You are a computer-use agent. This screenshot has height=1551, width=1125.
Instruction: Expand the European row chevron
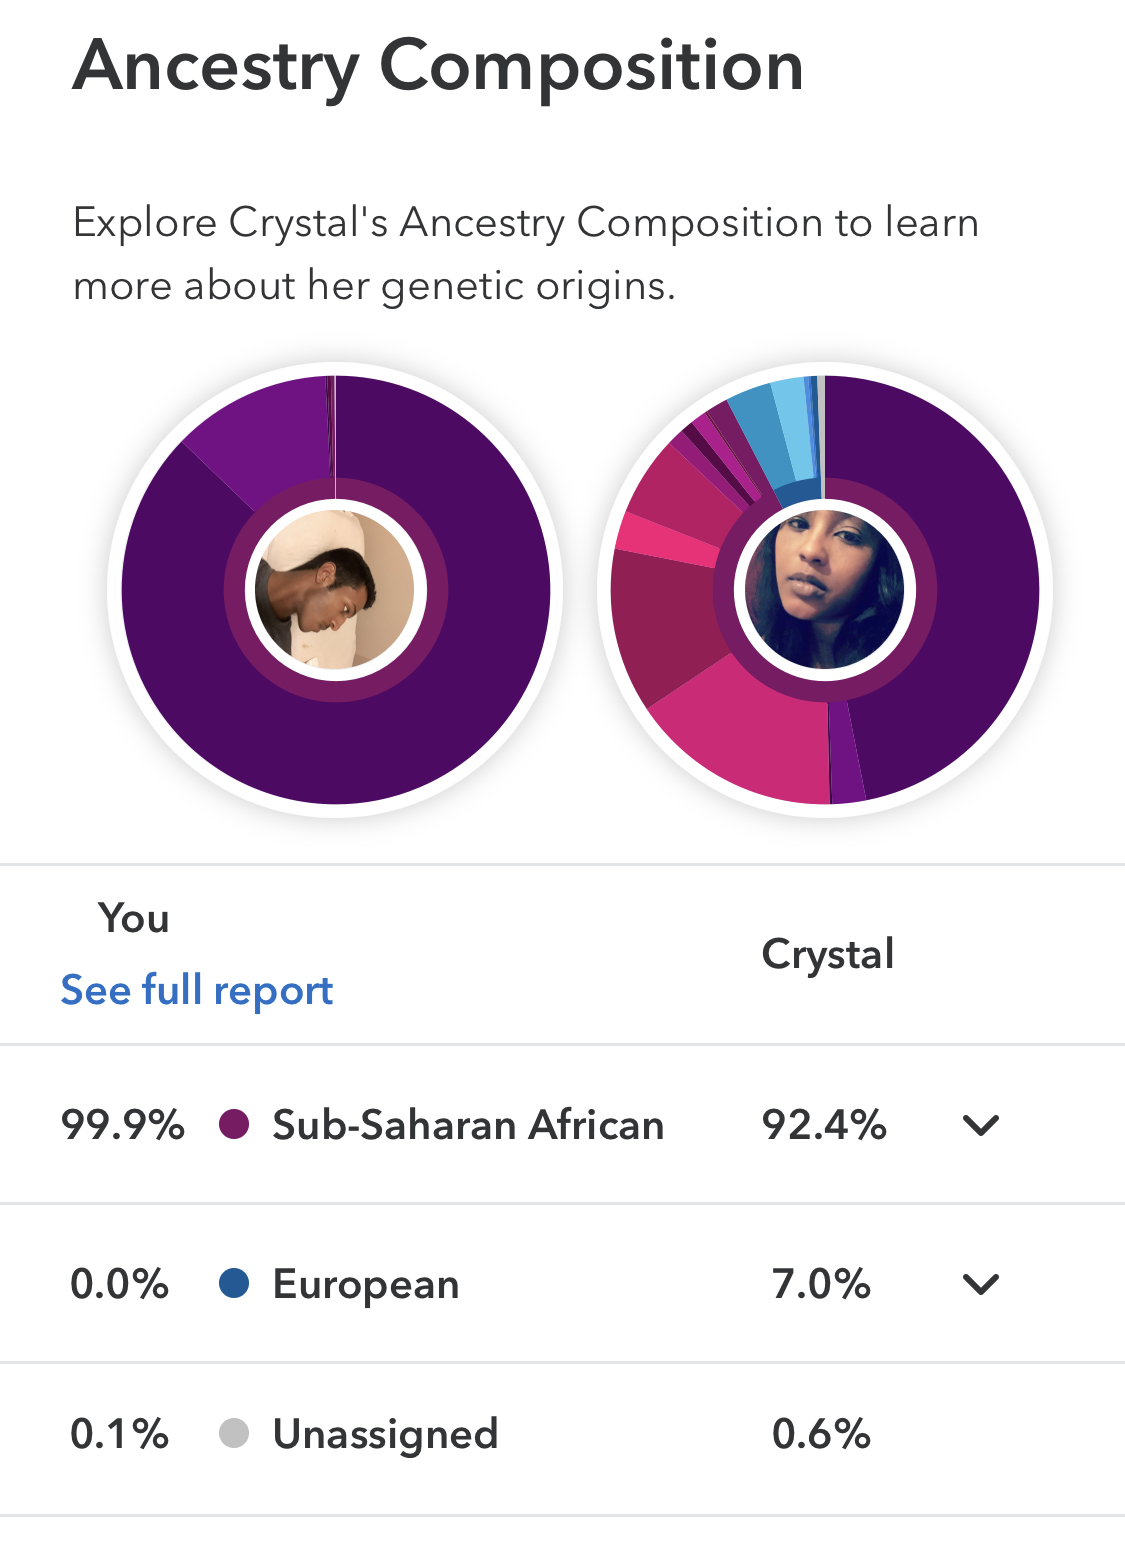coord(980,1283)
